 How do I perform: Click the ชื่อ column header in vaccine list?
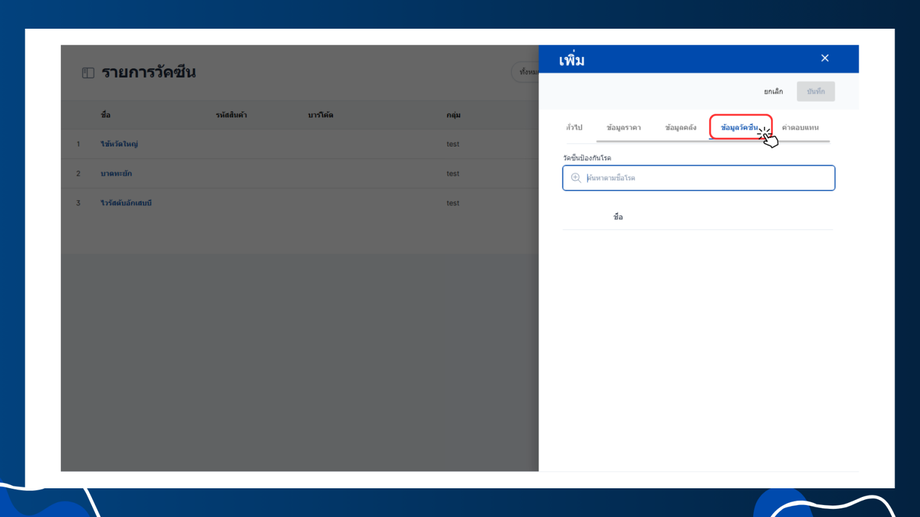tap(106, 115)
